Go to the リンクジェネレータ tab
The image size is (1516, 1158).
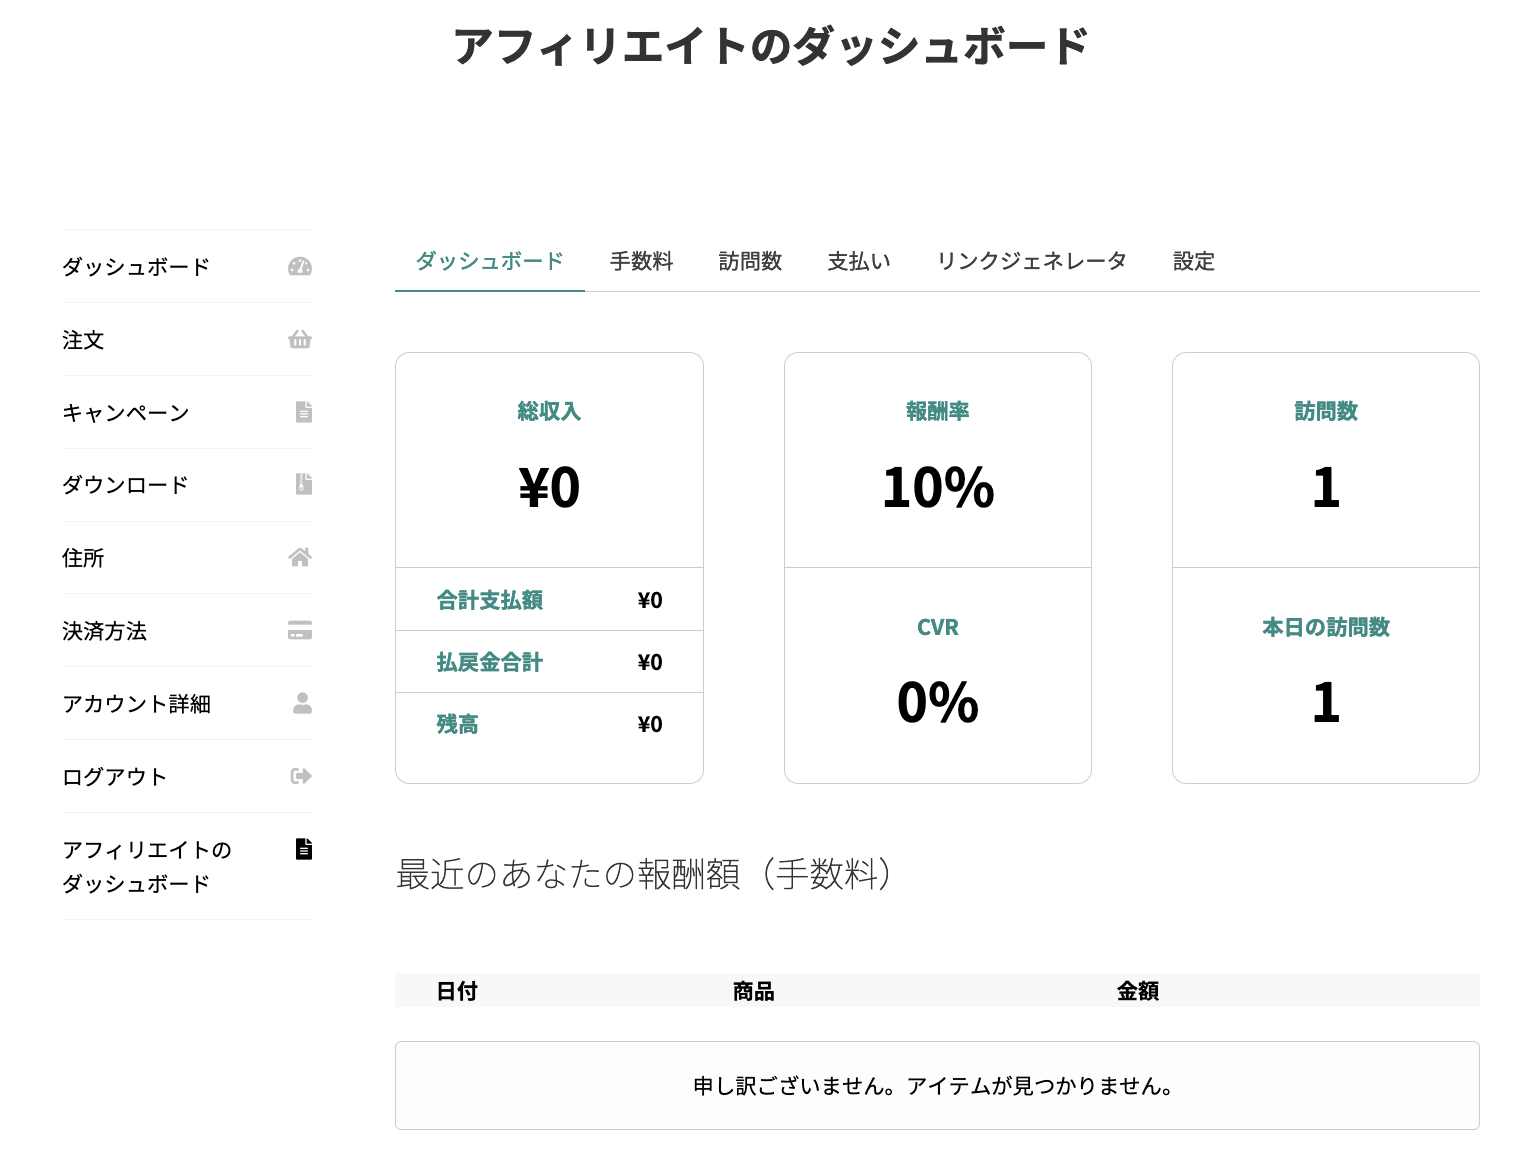click(x=1031, y=262)
